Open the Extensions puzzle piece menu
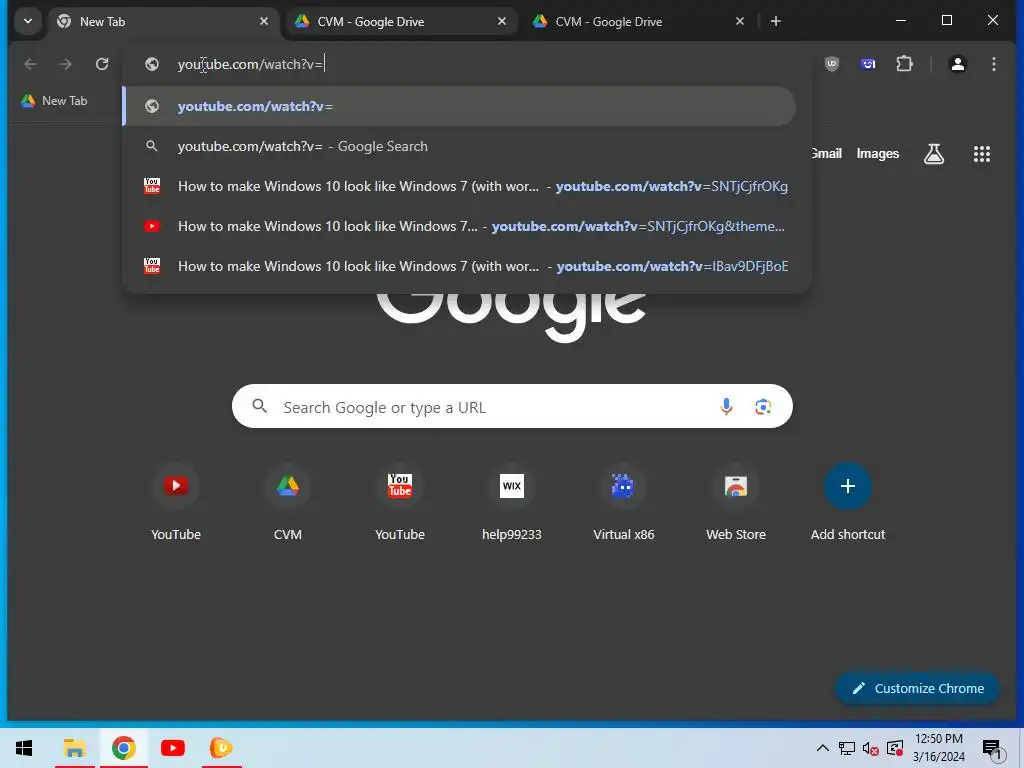 pyautogui.click(x=904, y=64)
